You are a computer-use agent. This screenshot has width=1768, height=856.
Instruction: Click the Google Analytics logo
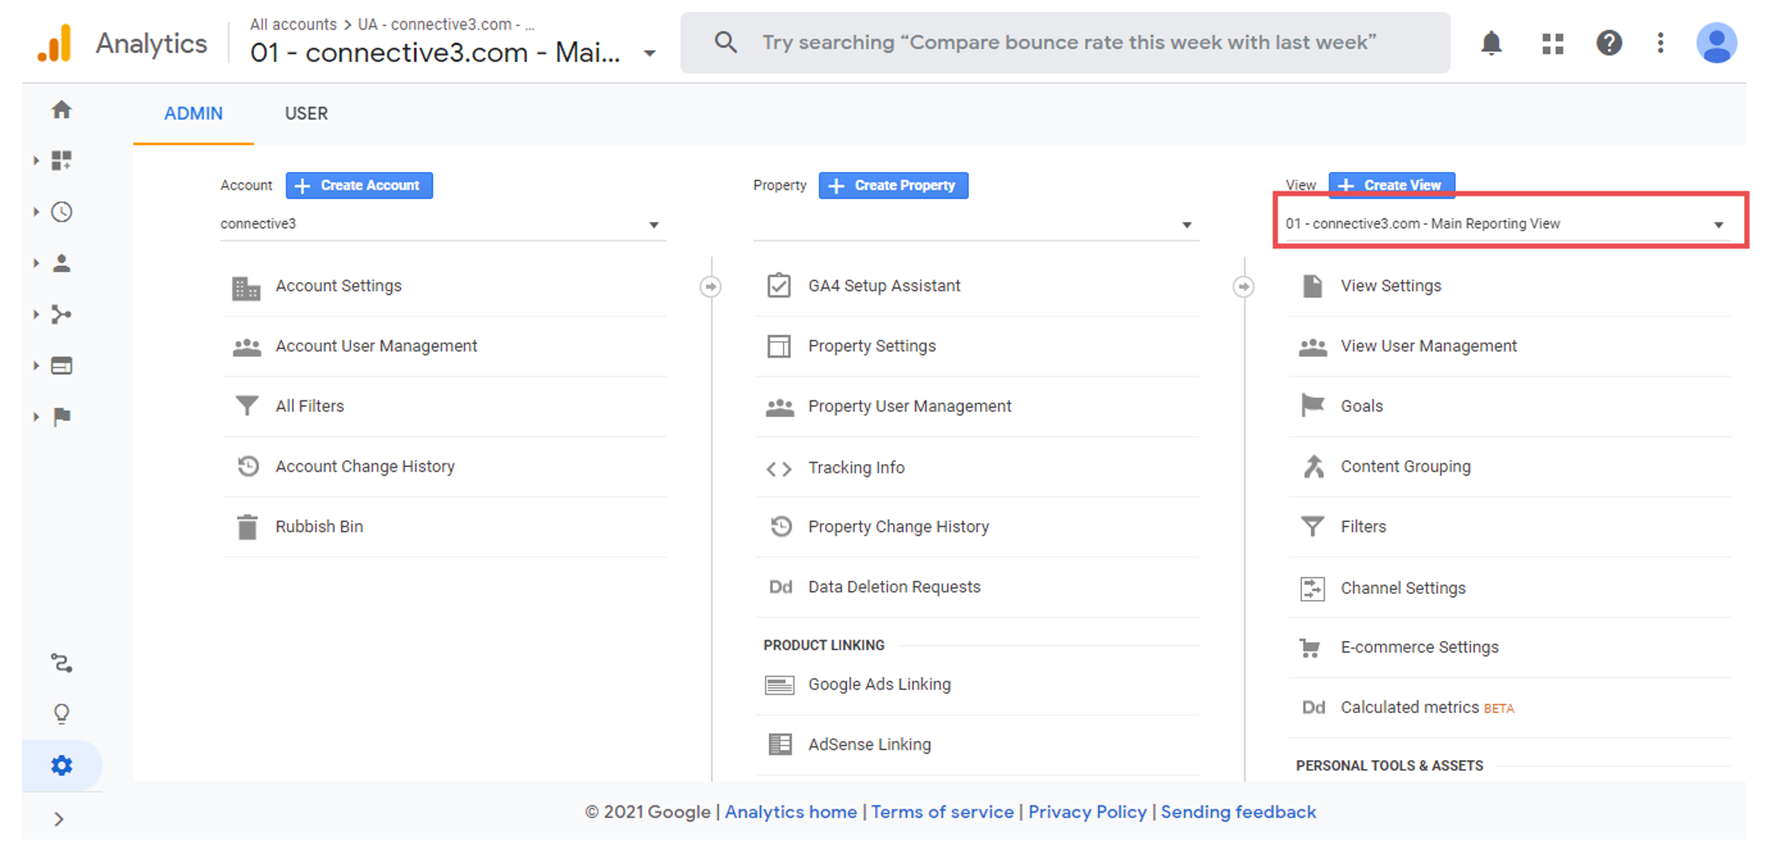[x=56, y=44]
